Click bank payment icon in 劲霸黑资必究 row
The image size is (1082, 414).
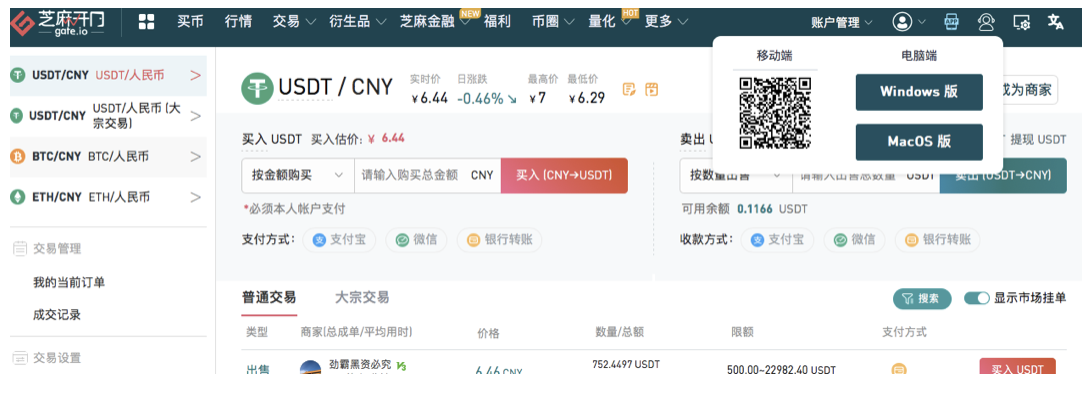point(898,370)
